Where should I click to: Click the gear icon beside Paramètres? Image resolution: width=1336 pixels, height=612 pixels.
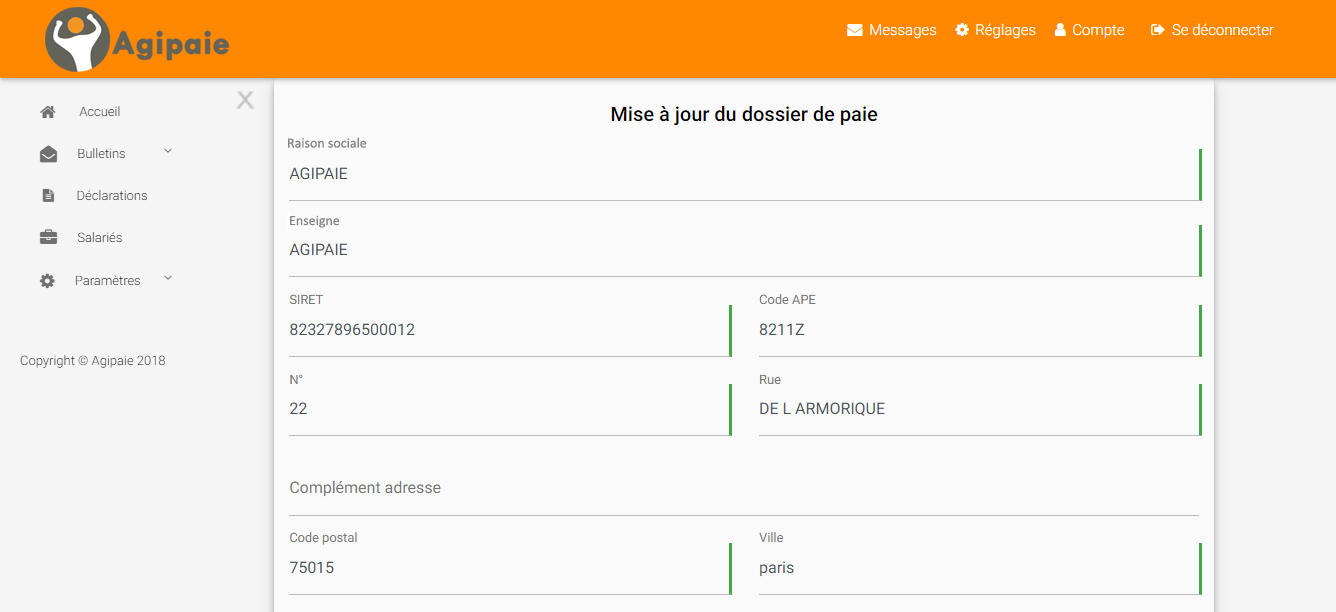[x=47, y=281]
